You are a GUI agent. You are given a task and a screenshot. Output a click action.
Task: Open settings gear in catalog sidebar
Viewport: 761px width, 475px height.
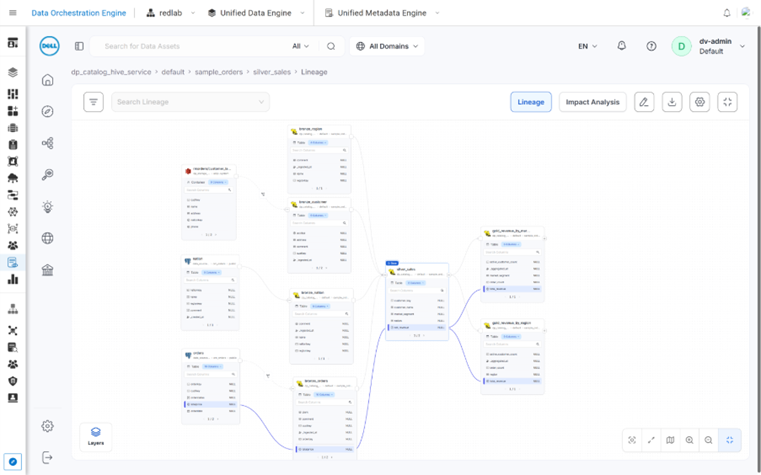48,426
